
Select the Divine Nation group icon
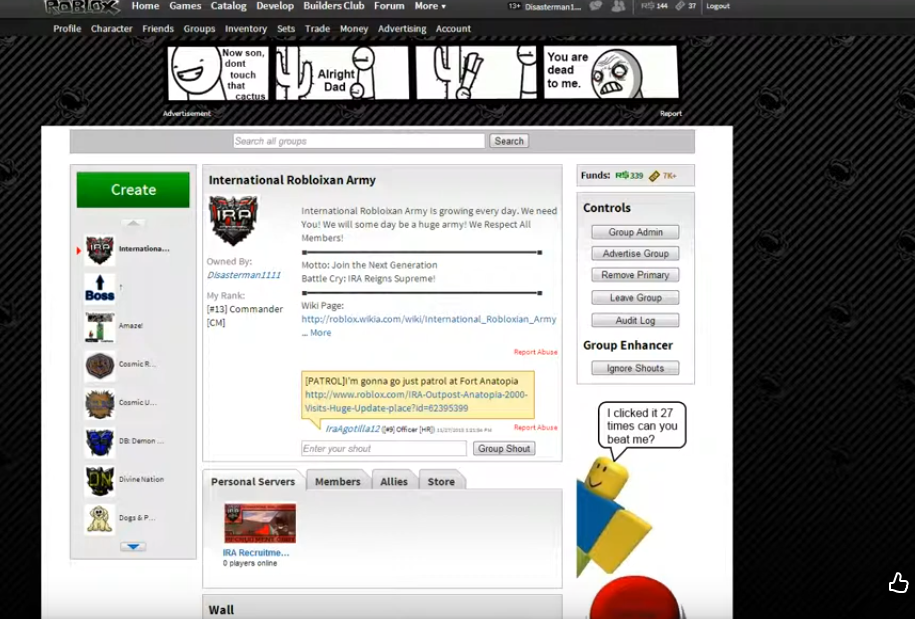coord(100,480)
